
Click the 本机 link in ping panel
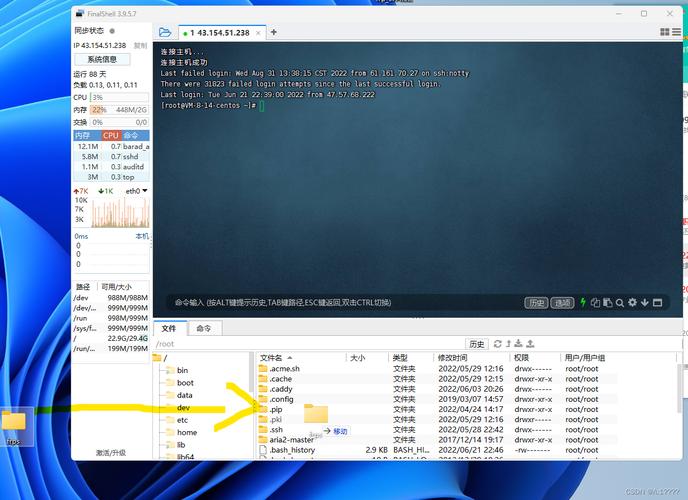pos(142,236)
